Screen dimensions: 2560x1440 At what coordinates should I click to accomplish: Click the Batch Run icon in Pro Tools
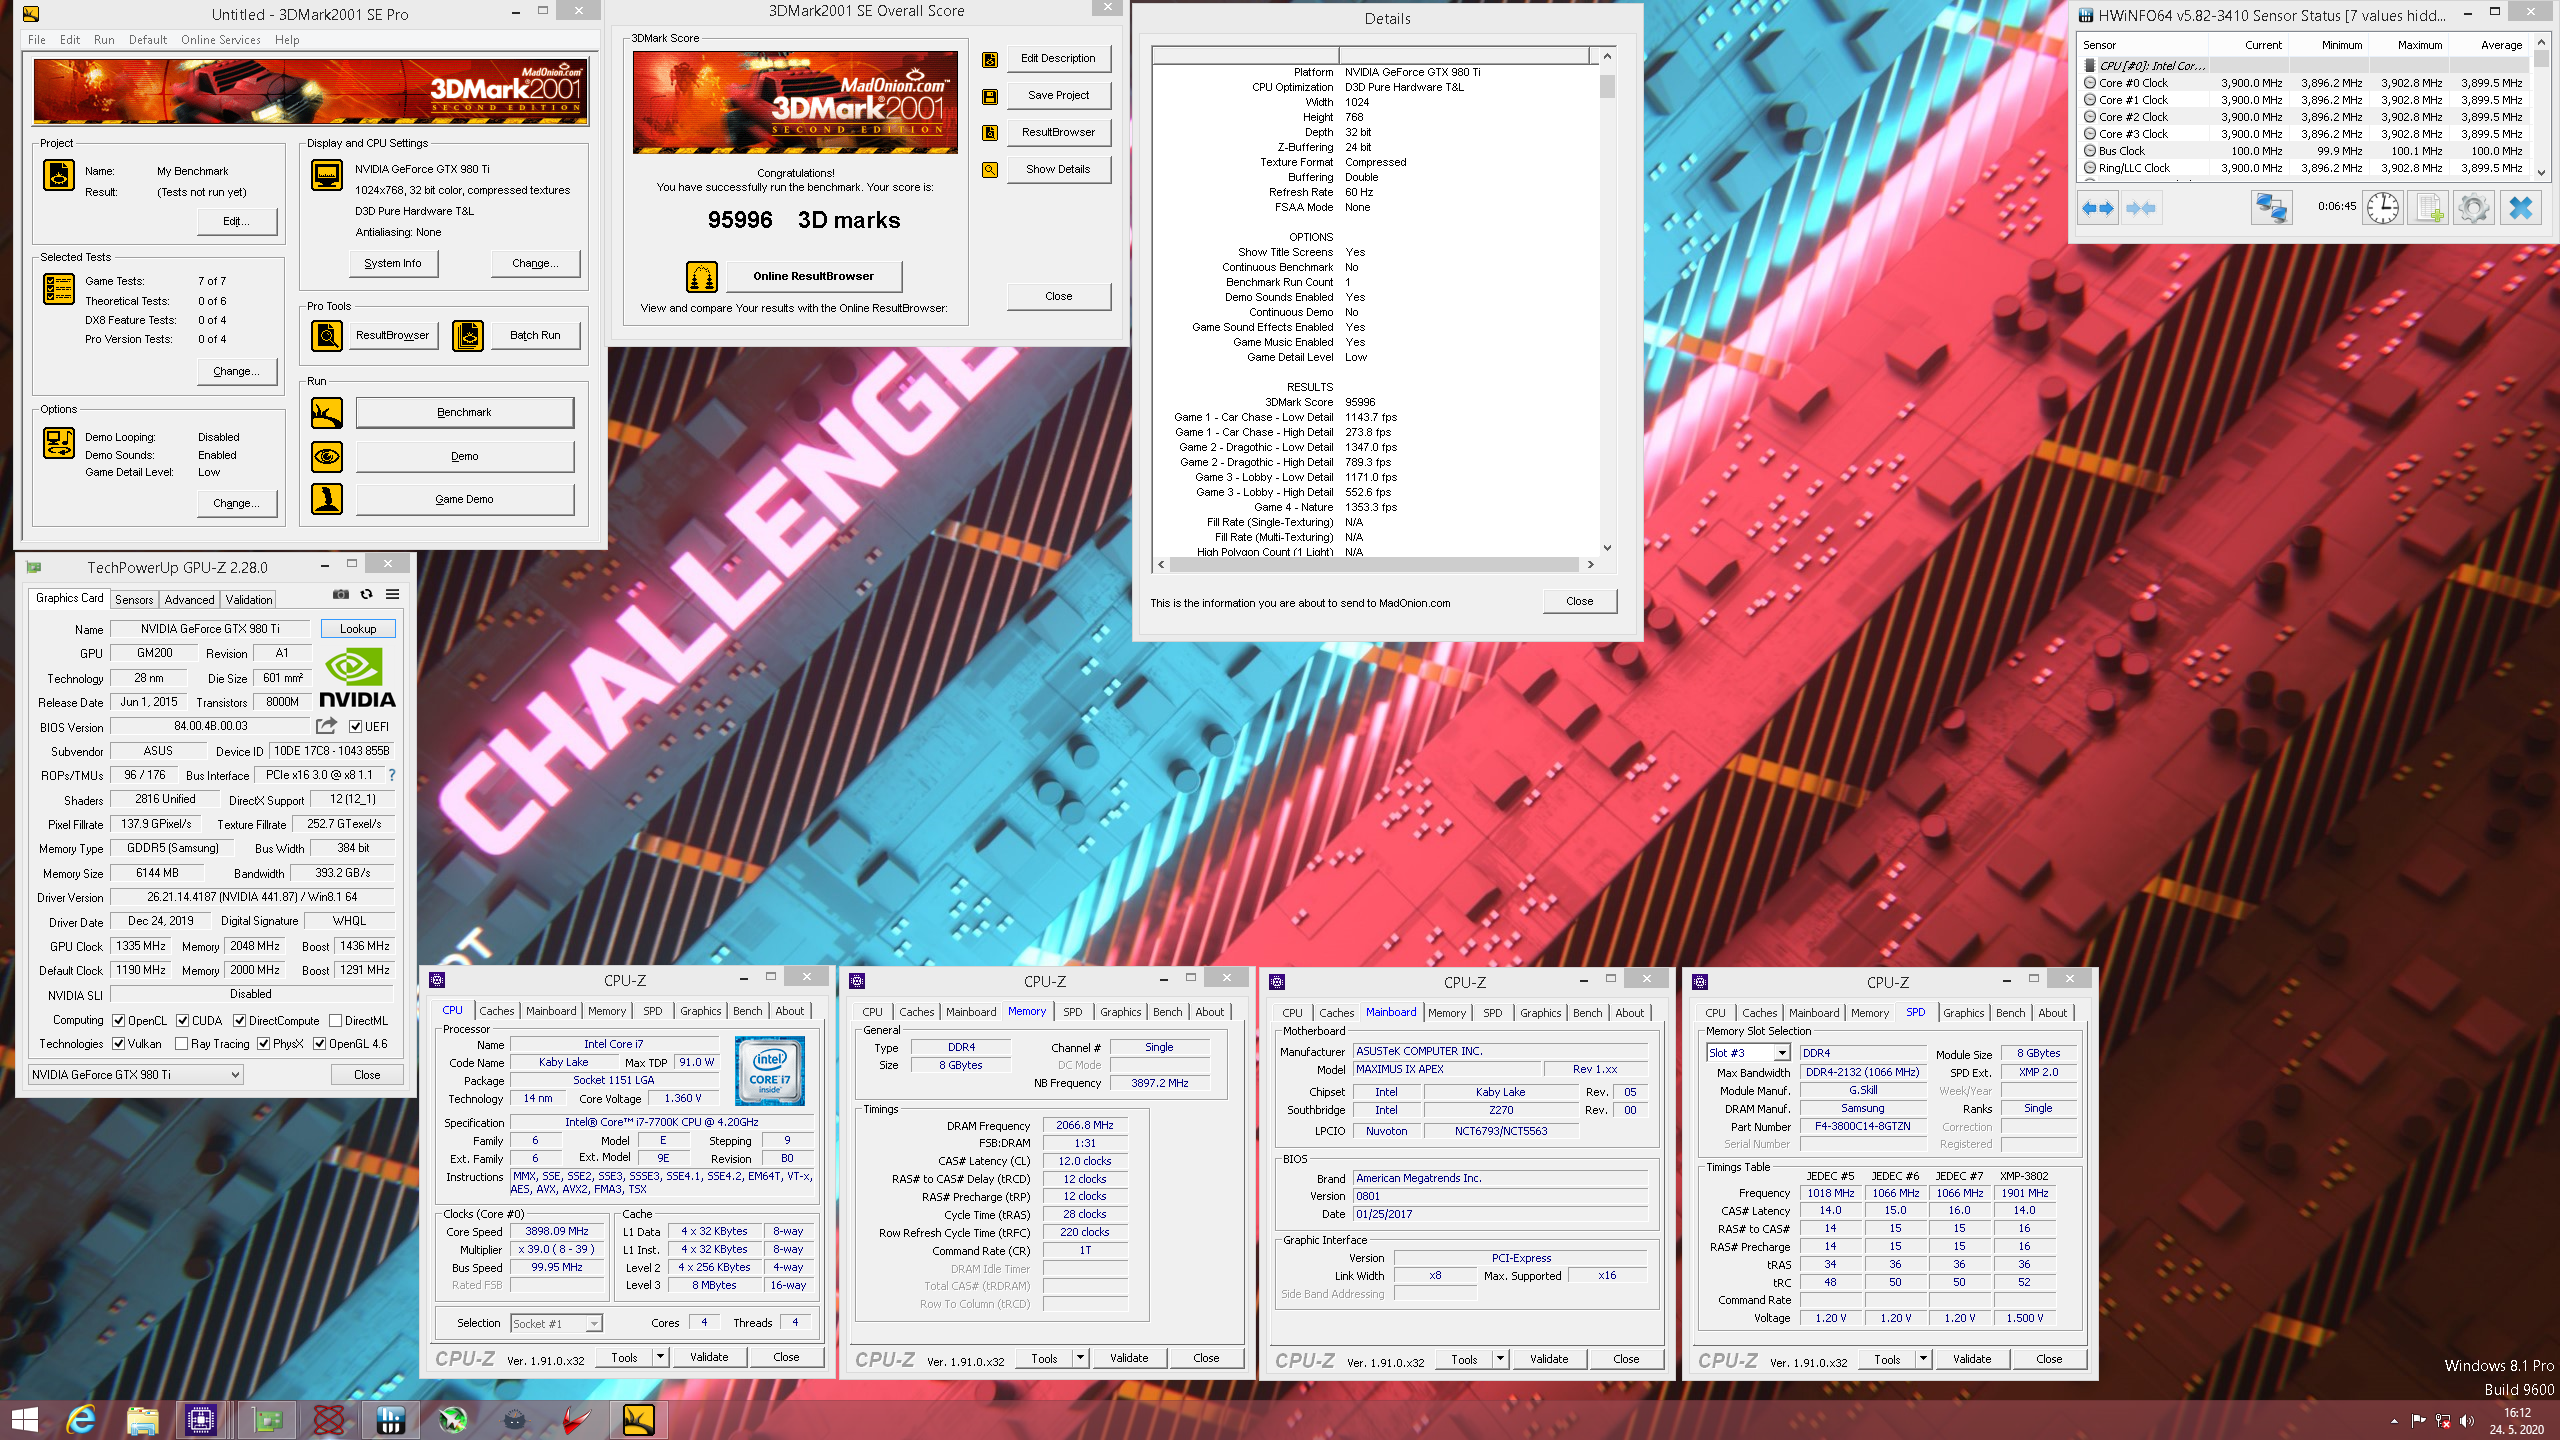pyautogui.click(x=468, y=336)
